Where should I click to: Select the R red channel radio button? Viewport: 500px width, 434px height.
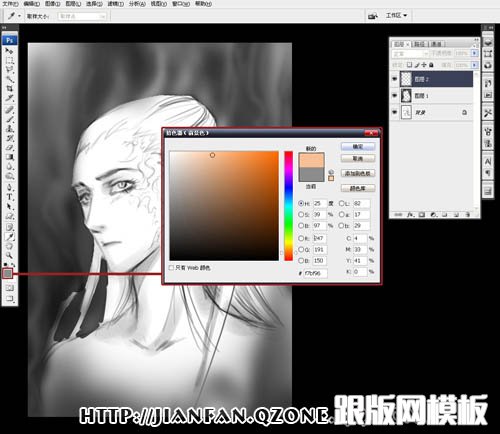(x=301, y=238)
